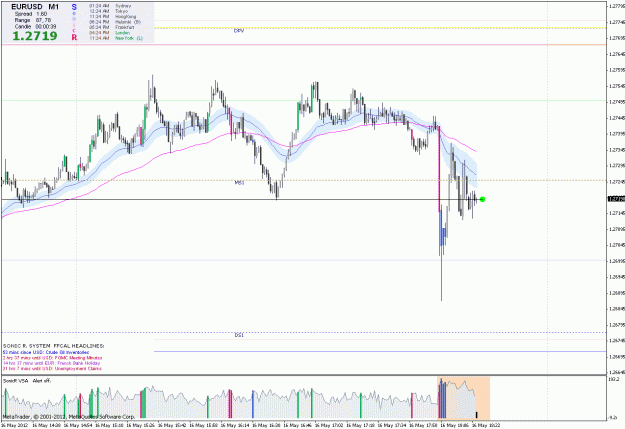Select the green New York session row
This screenshot has width=625, height=429.
(116, 38)
